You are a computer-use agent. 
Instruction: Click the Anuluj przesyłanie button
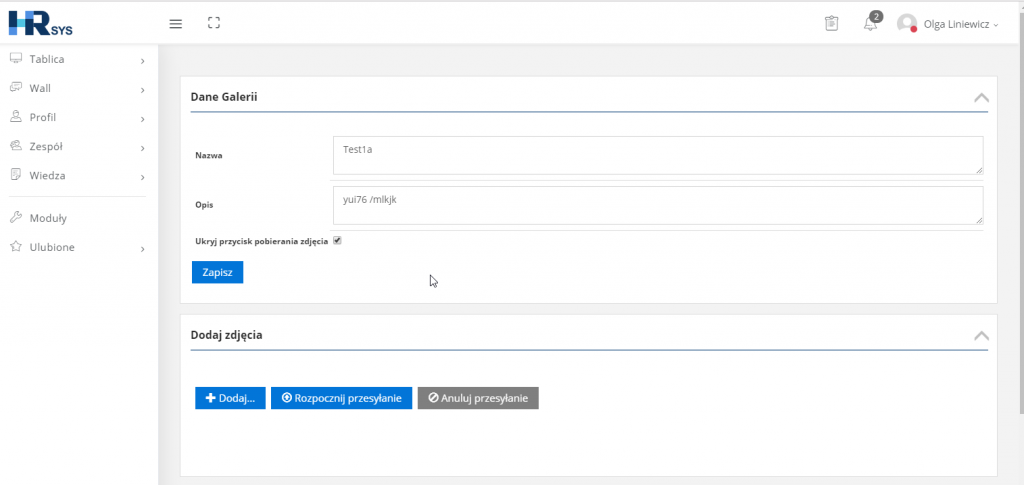tap(478, 398)
